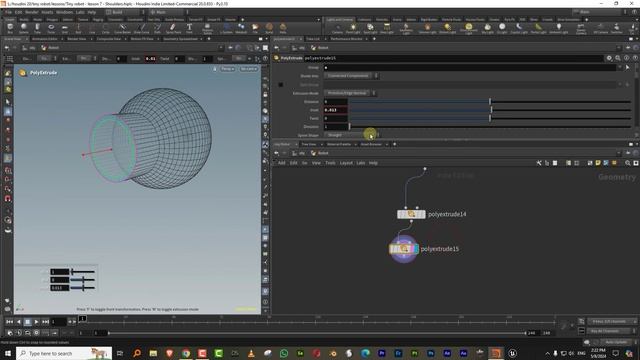Switch to the Material Palette tab

point(339,144)
